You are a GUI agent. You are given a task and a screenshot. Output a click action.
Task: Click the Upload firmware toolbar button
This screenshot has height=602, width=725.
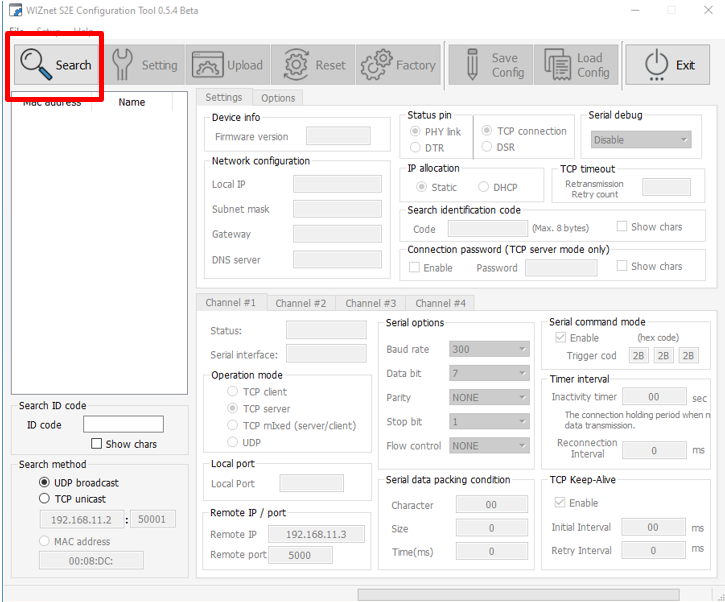point(227,65)
